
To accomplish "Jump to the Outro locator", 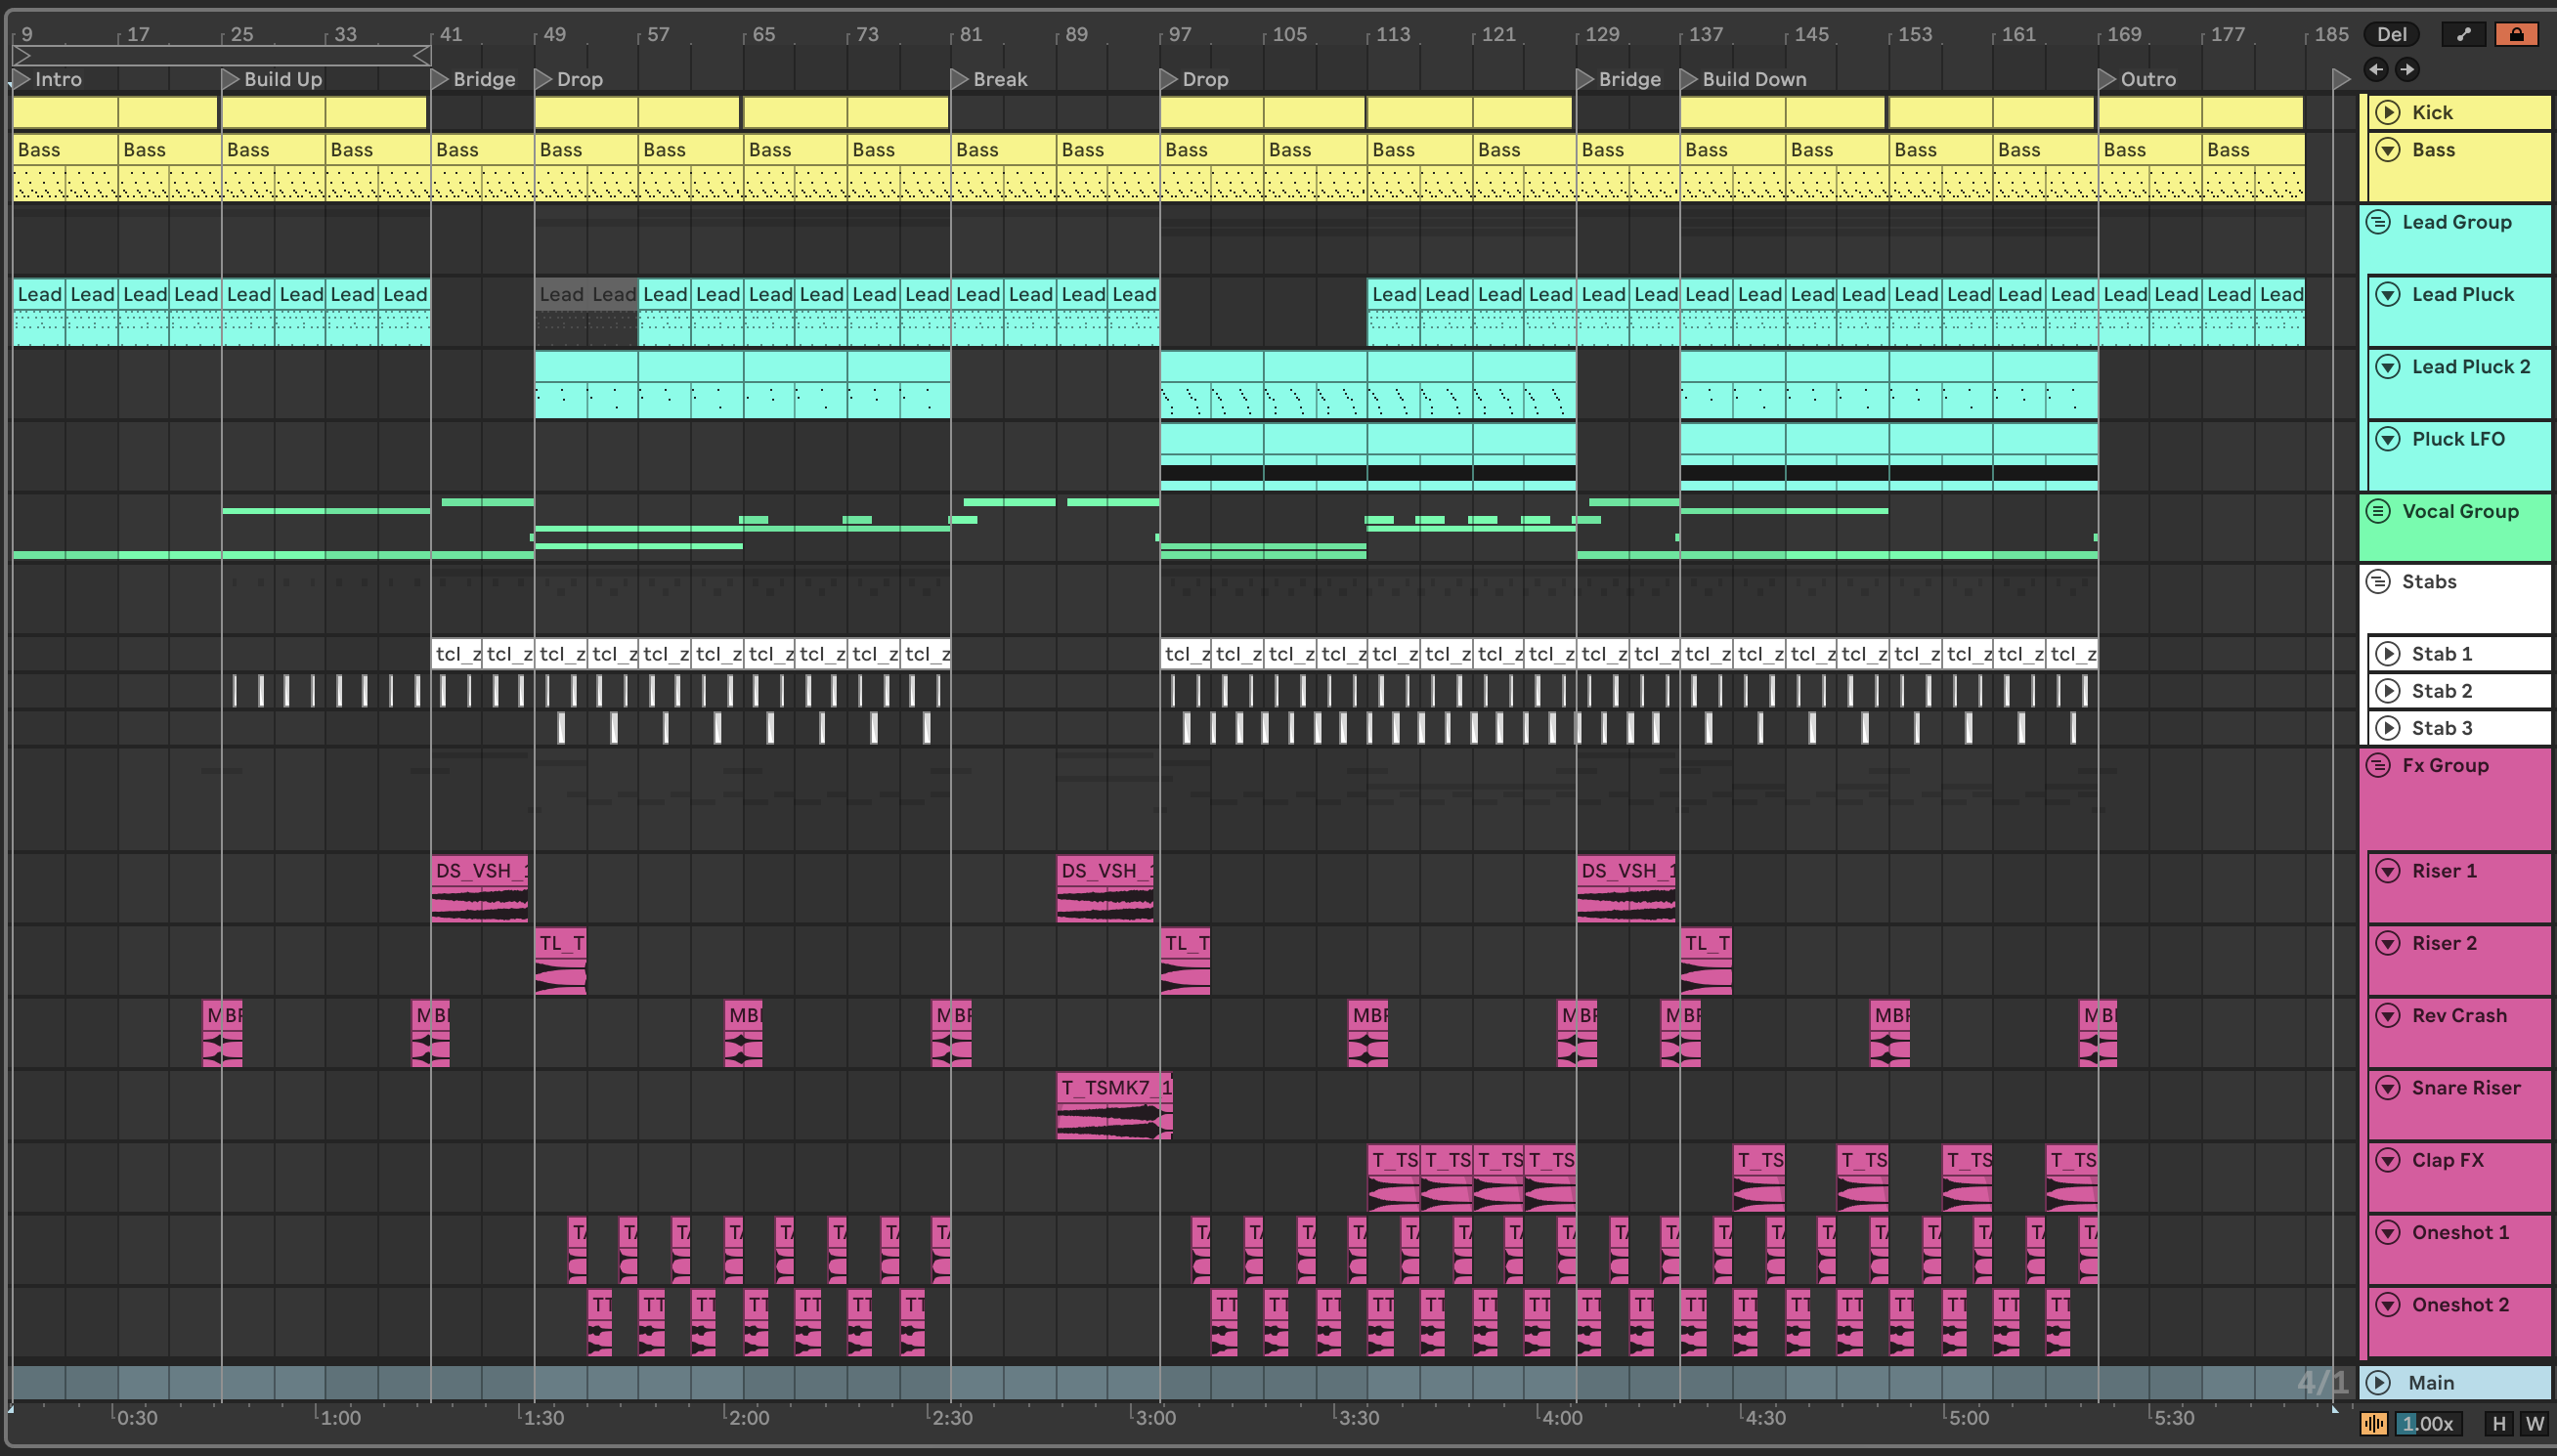I will pos(2137,79).
